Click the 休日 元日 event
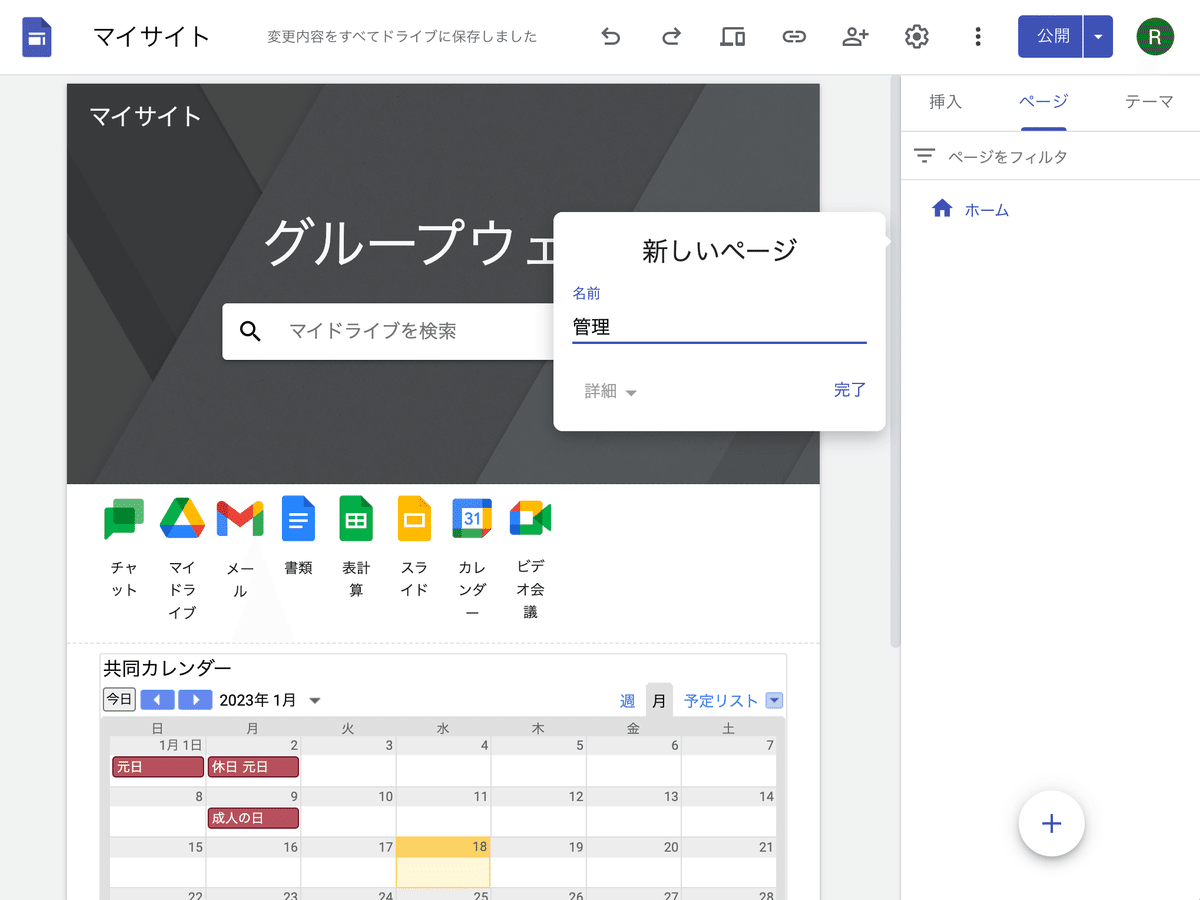1200x900 pixels. (x=253, y=767)
